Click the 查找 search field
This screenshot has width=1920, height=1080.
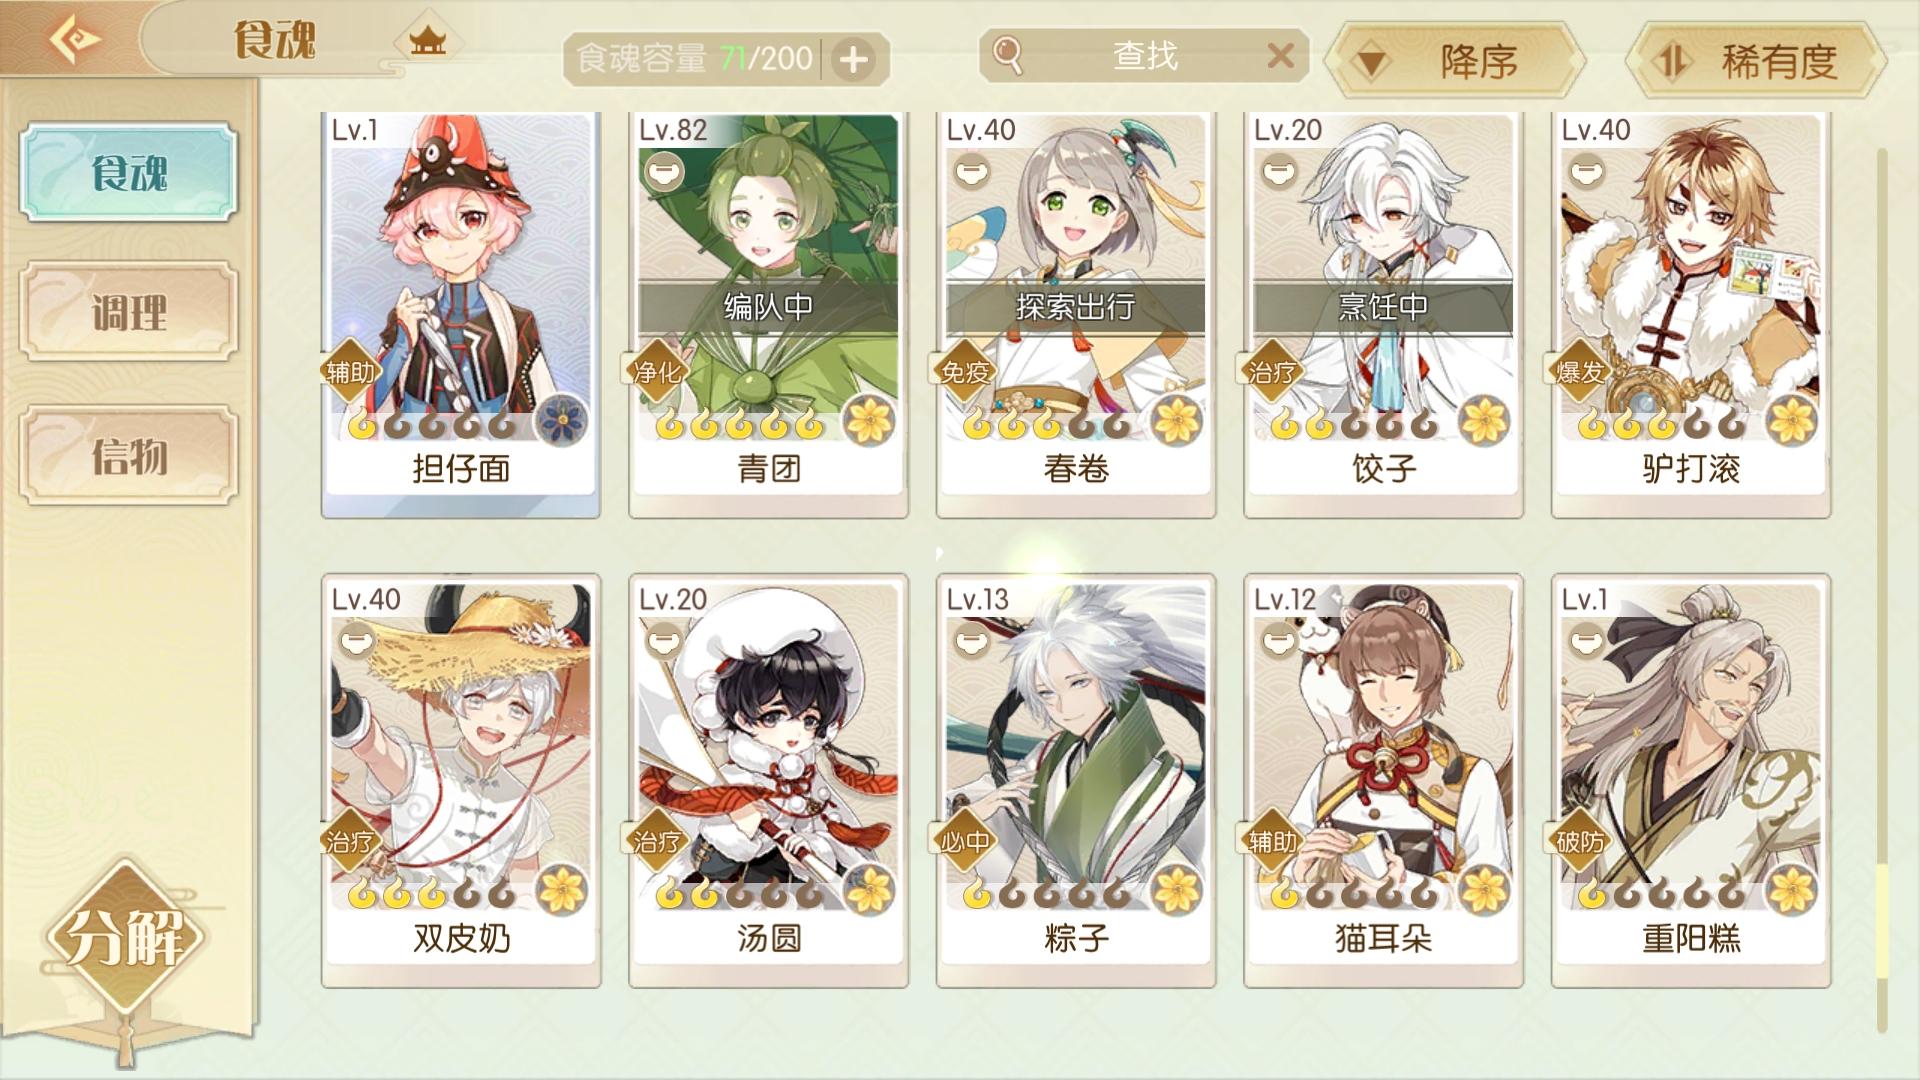click(1144, 55)
